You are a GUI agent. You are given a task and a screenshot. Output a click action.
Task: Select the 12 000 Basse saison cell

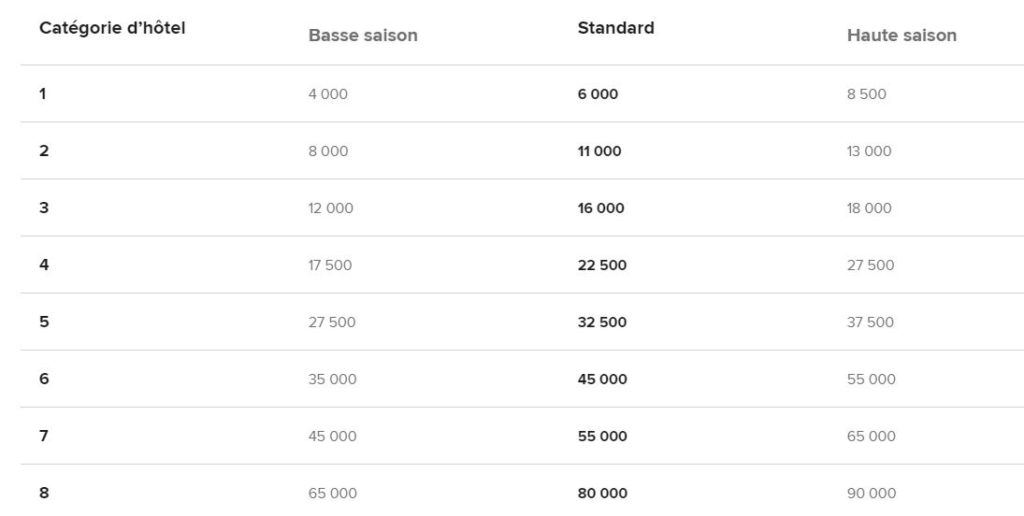(x=331, y=208)
